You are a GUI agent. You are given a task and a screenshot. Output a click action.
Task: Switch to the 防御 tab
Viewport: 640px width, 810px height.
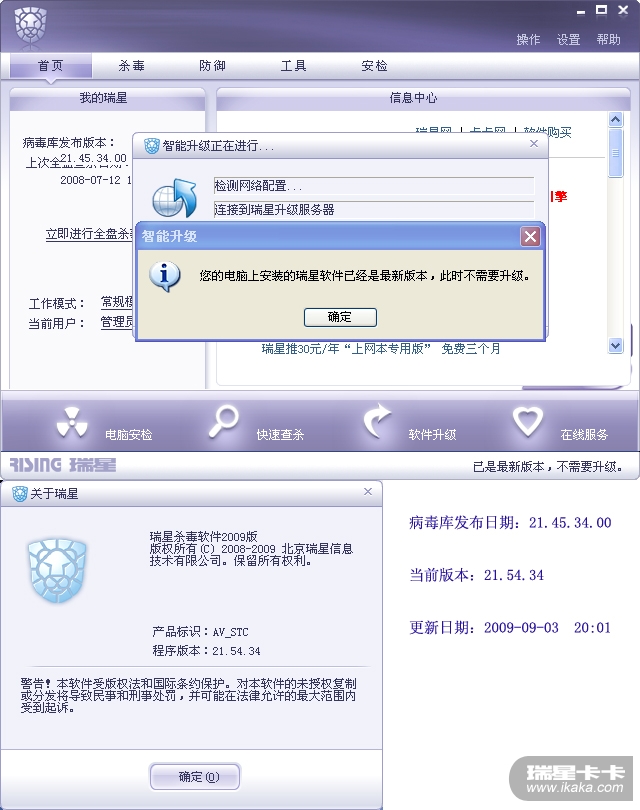[212, 66]
